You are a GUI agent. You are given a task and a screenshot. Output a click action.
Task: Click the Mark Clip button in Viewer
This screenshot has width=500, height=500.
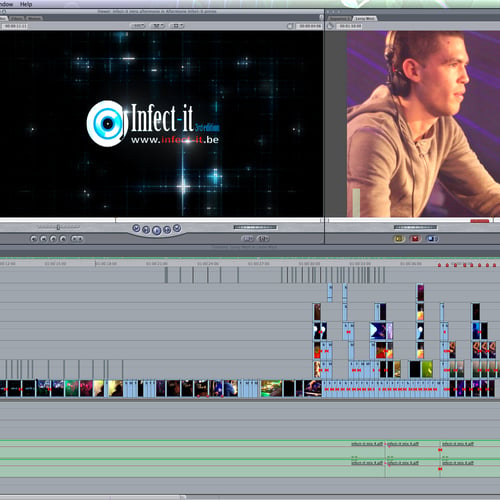tap(43, 239)
